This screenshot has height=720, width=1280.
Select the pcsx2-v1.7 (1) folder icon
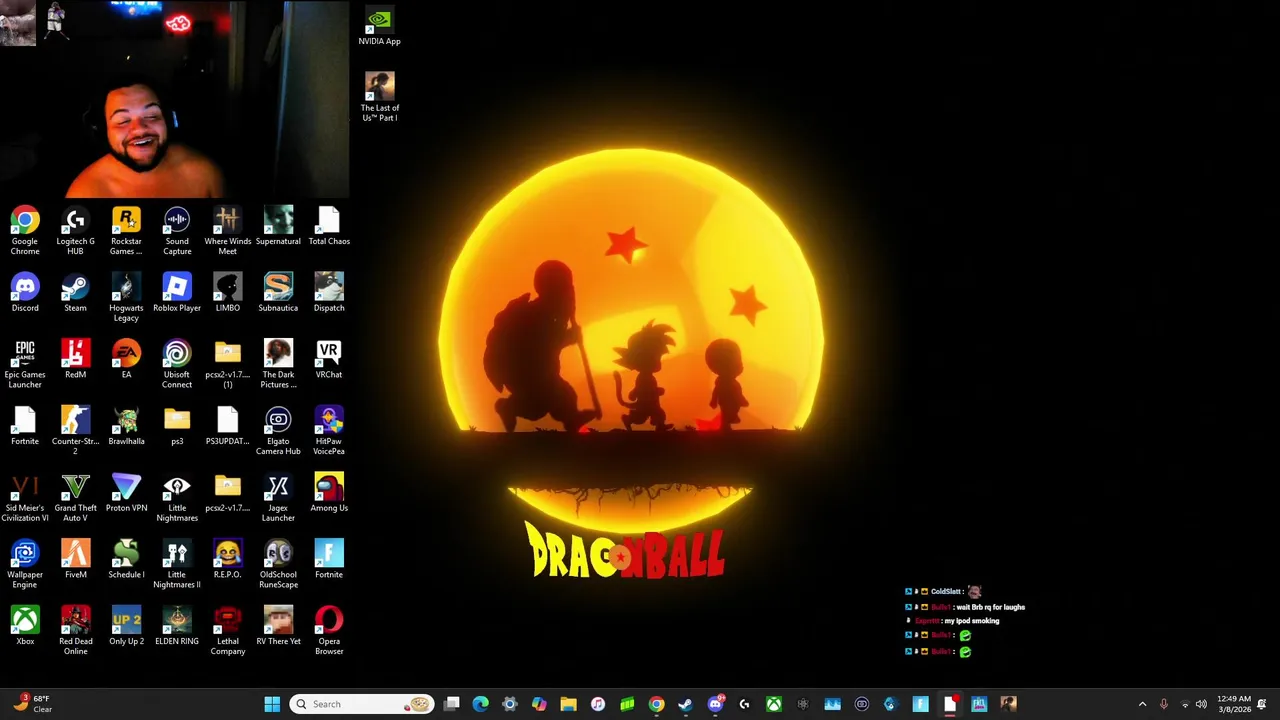point(227,364)
